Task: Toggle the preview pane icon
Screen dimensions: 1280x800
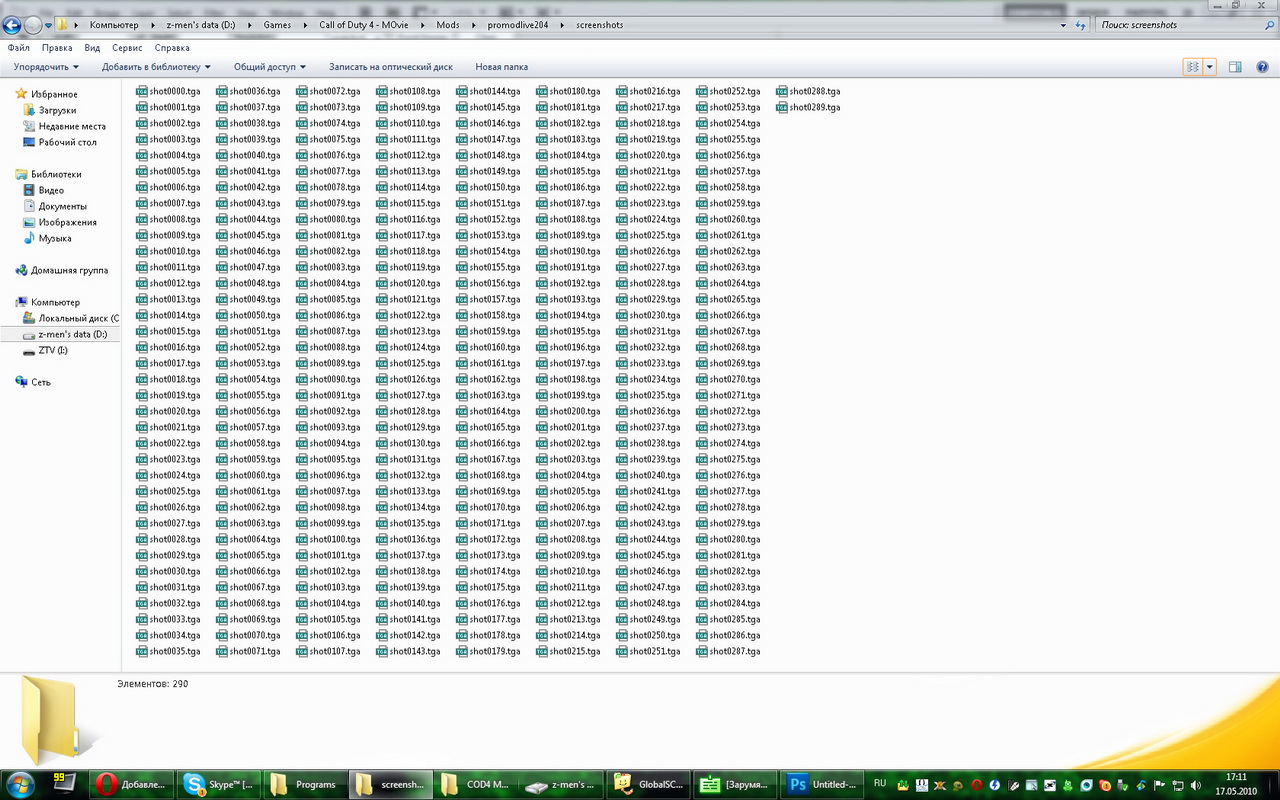Action: pyautogui.click(x=1235, y=67)
